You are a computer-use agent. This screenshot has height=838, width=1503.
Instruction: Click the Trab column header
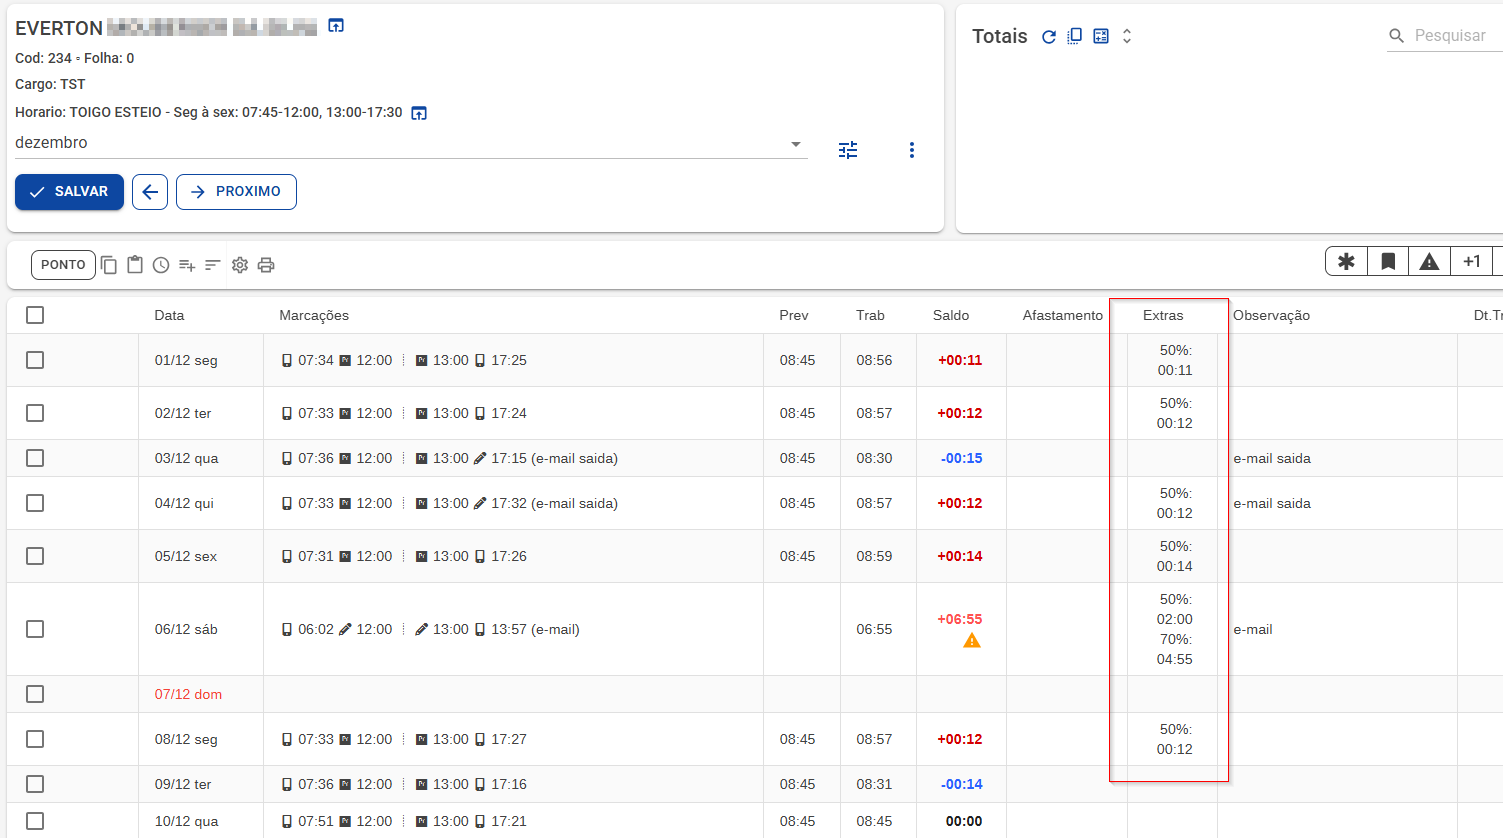pos(870,315)
